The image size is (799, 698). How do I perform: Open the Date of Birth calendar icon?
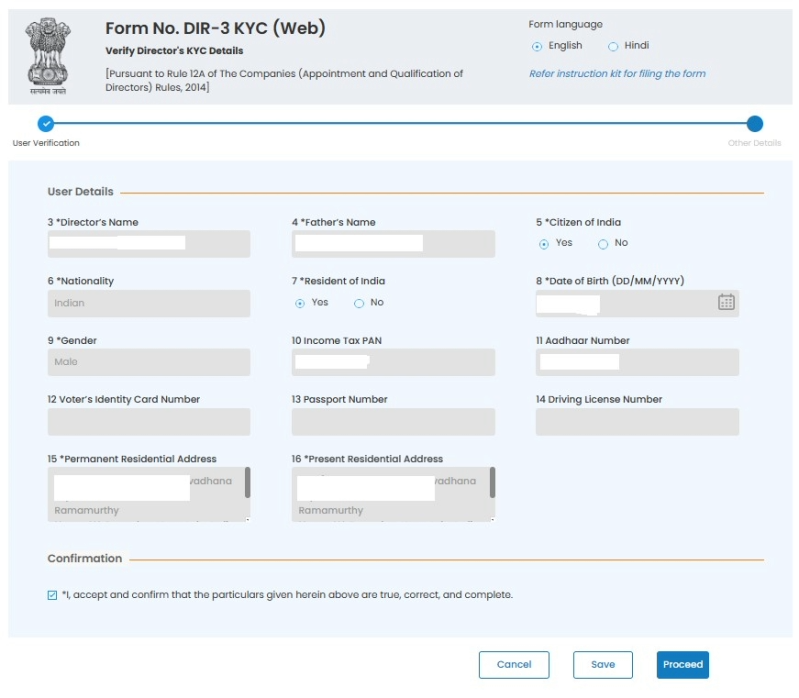point(726,302)
